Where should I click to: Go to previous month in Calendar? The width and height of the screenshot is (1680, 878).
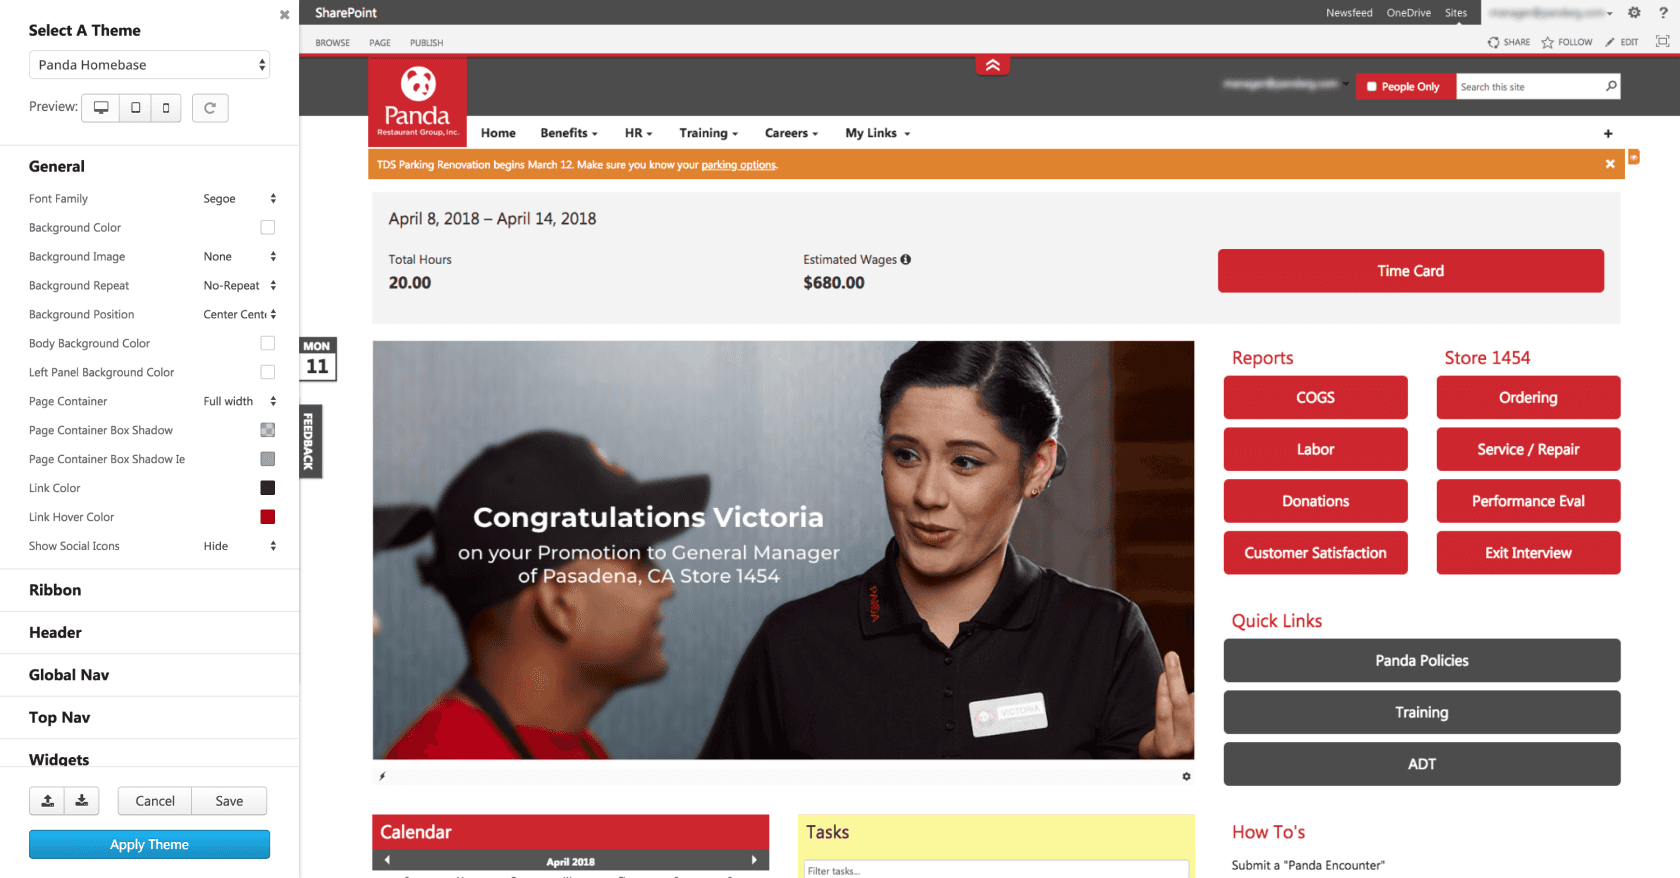point(387,860)
